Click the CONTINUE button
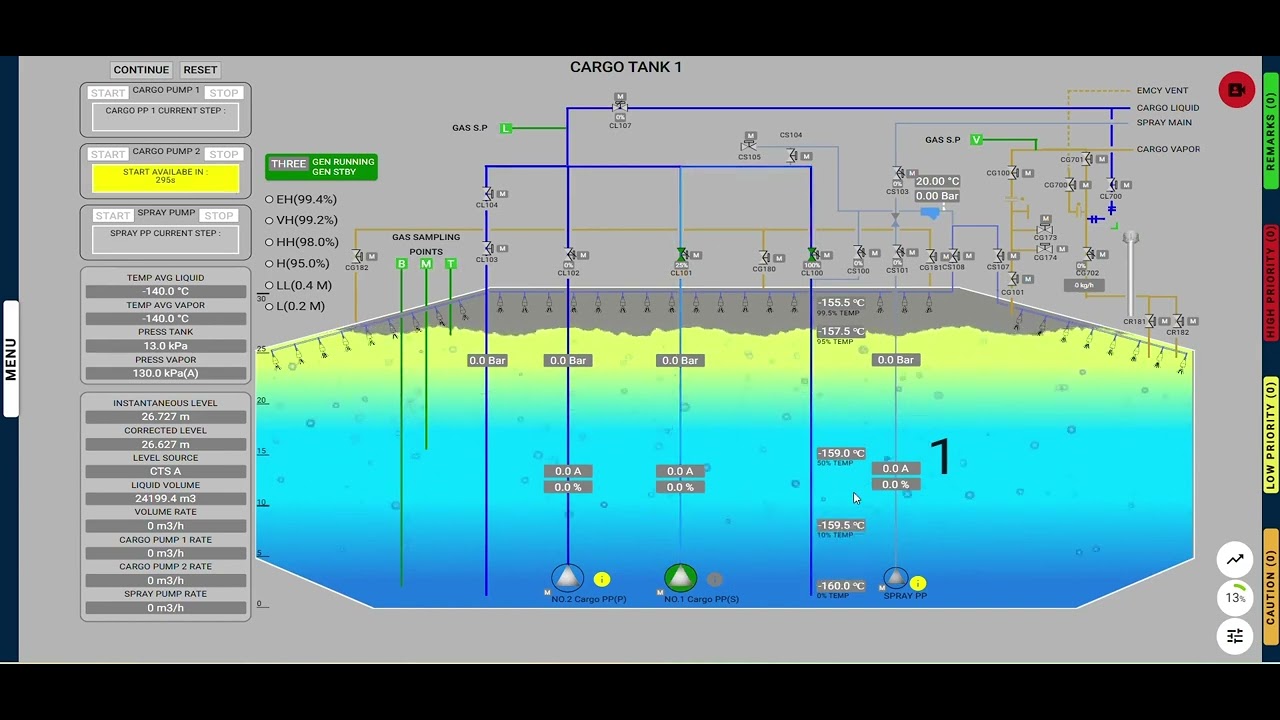1280x720 pixels. (x=141, y=70)
